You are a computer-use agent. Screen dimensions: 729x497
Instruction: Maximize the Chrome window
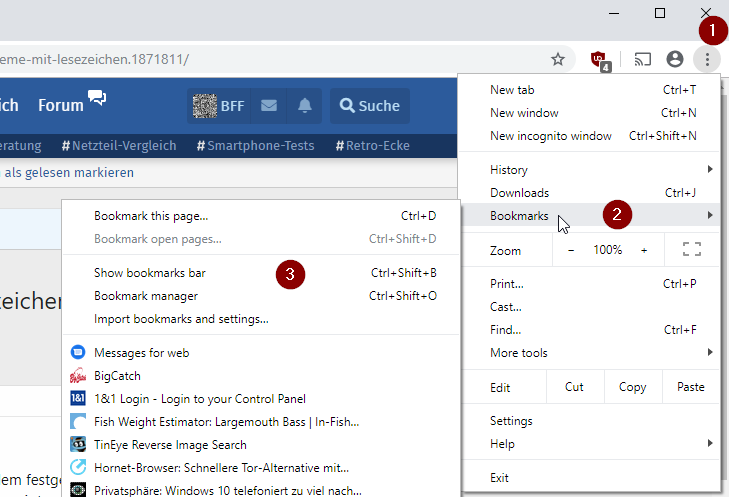click(x=659, y=13)
